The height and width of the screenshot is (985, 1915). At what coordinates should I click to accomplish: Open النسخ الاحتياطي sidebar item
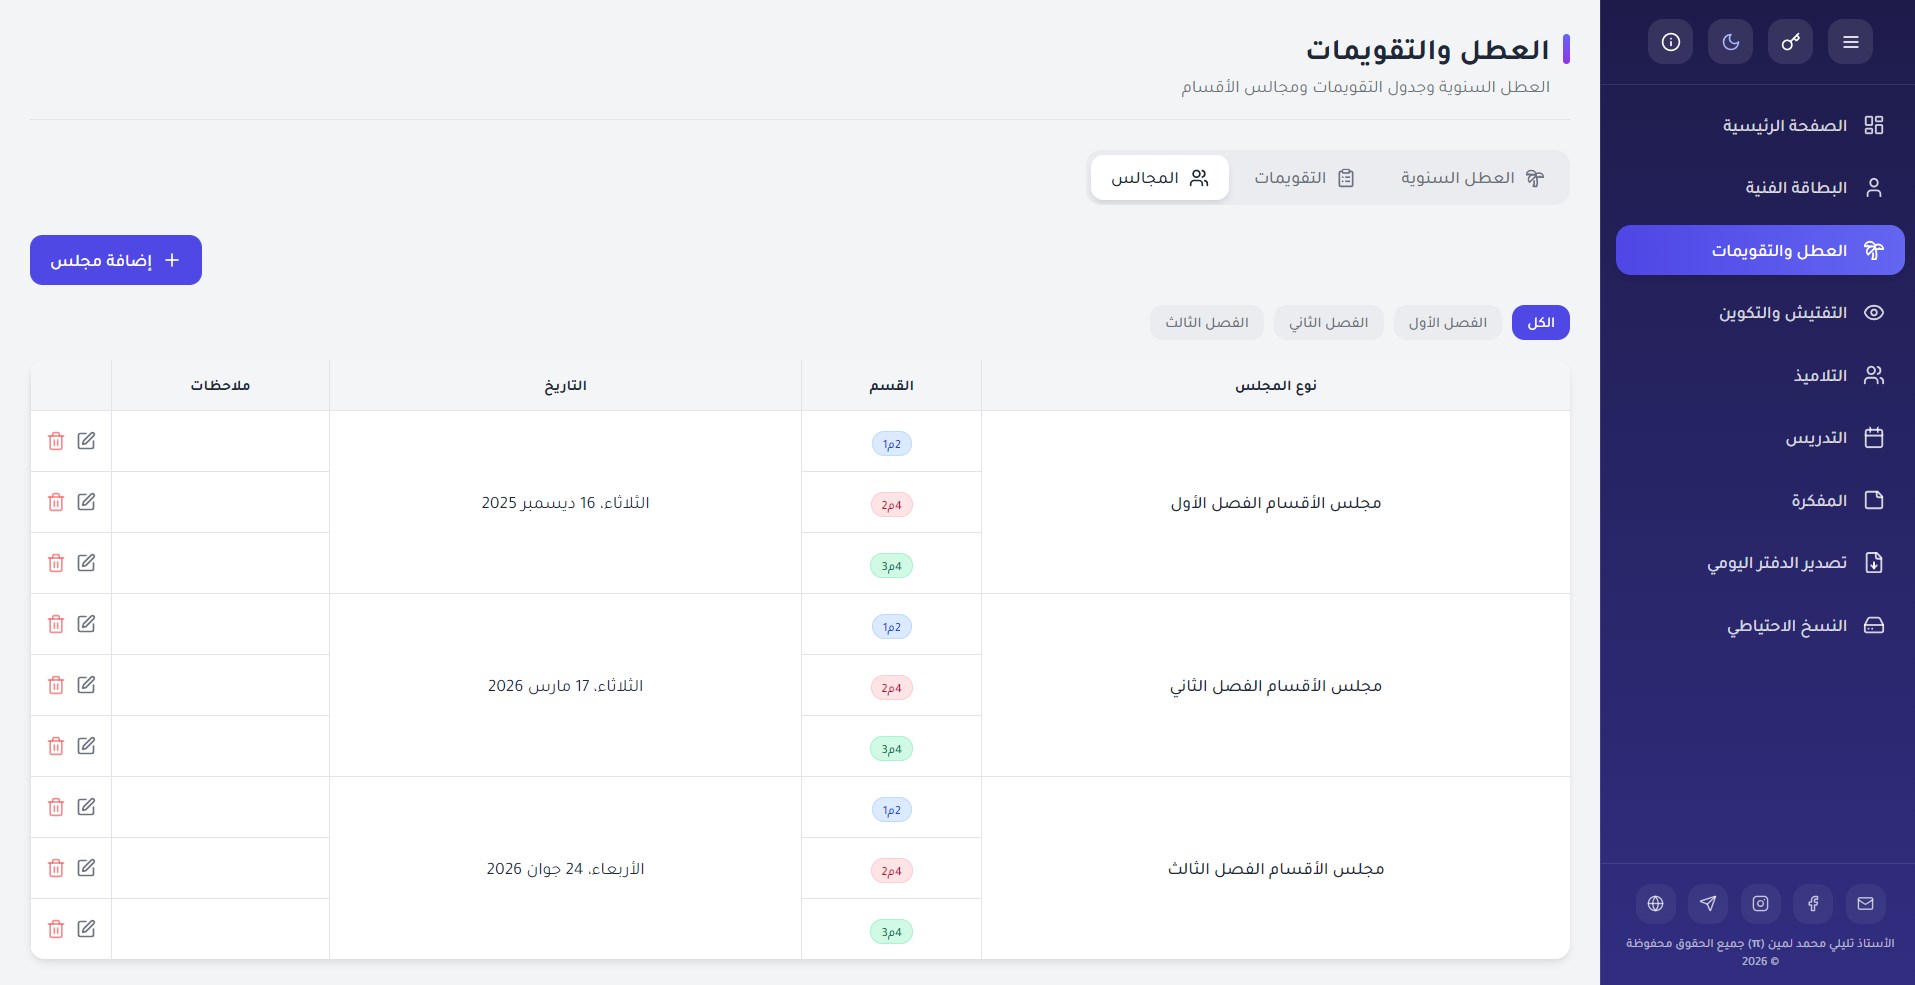tap(1760, 625)
